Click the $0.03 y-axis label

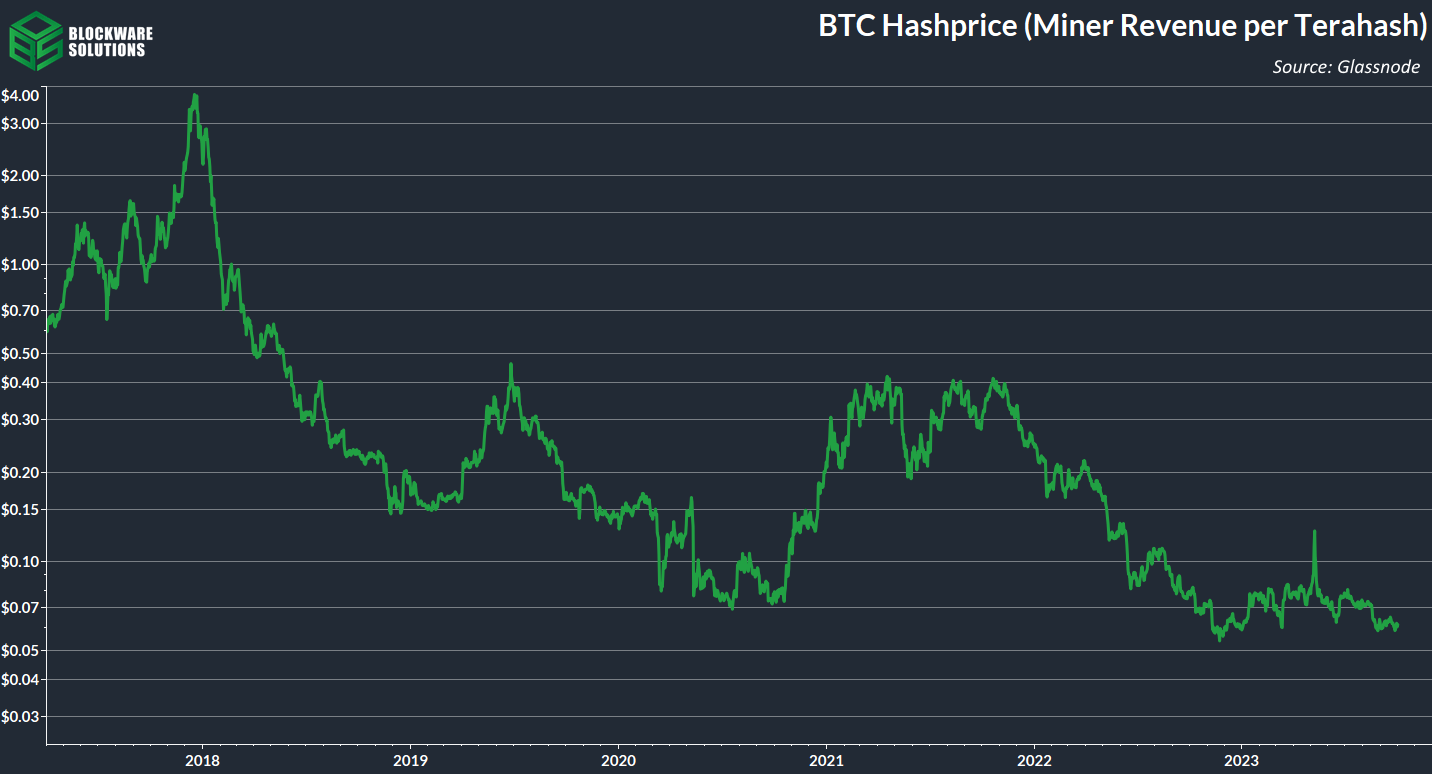coord(20,717)
